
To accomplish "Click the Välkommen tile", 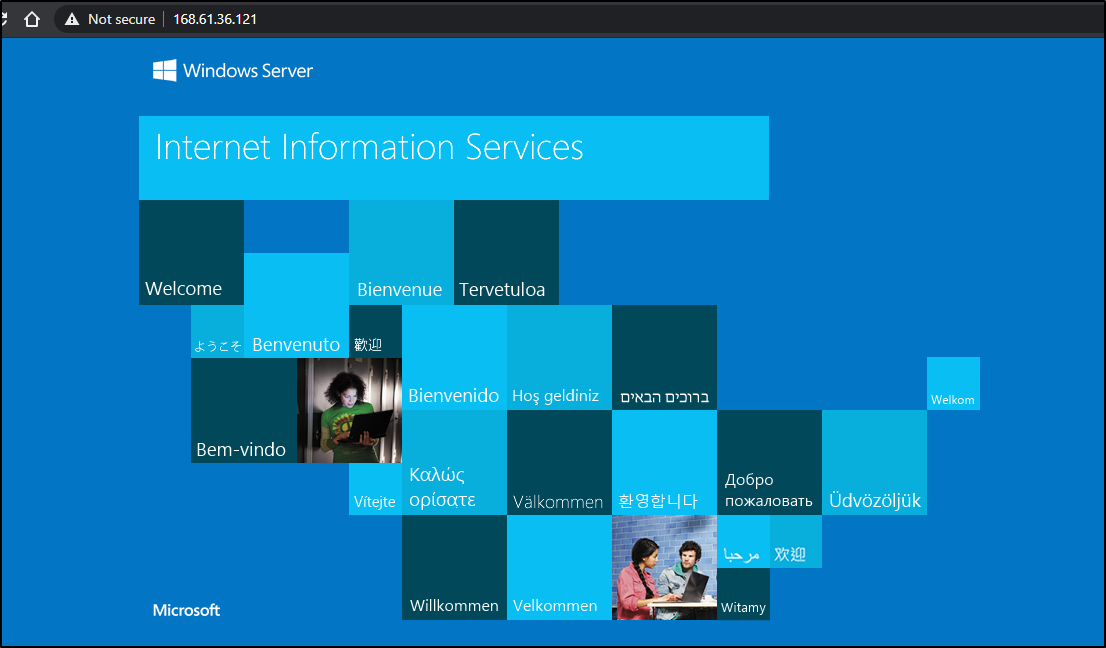I will [559, 463].
